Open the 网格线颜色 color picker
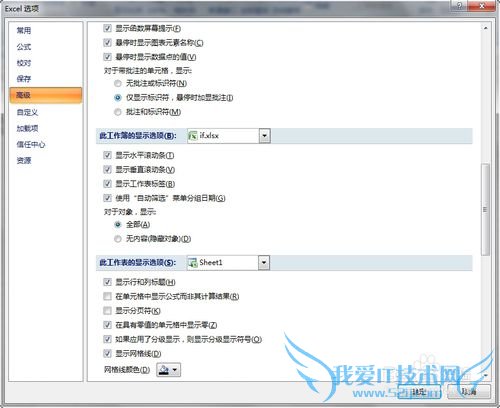The height and width of the screenshot is (408, 500). (x=169, y=370)
